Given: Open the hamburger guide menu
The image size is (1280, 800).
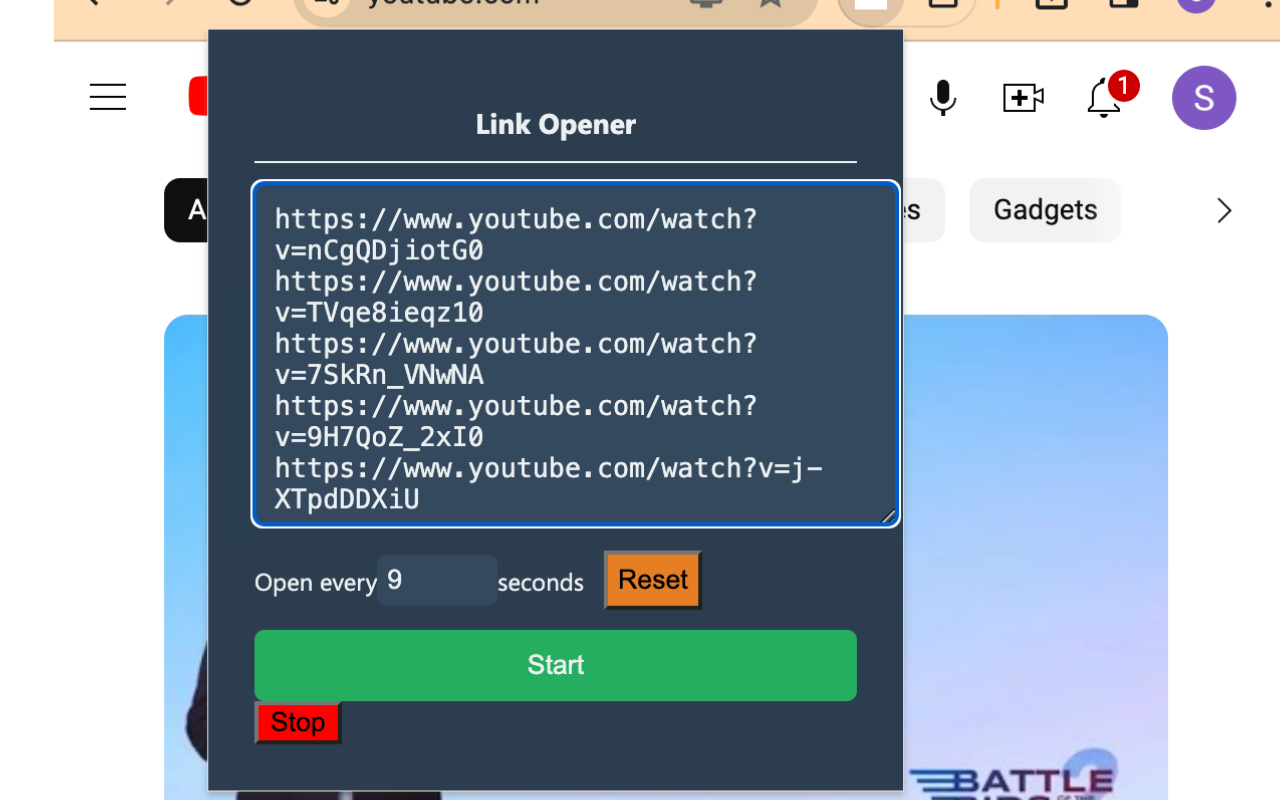Looking at the screenshot, I should (107, 97).
